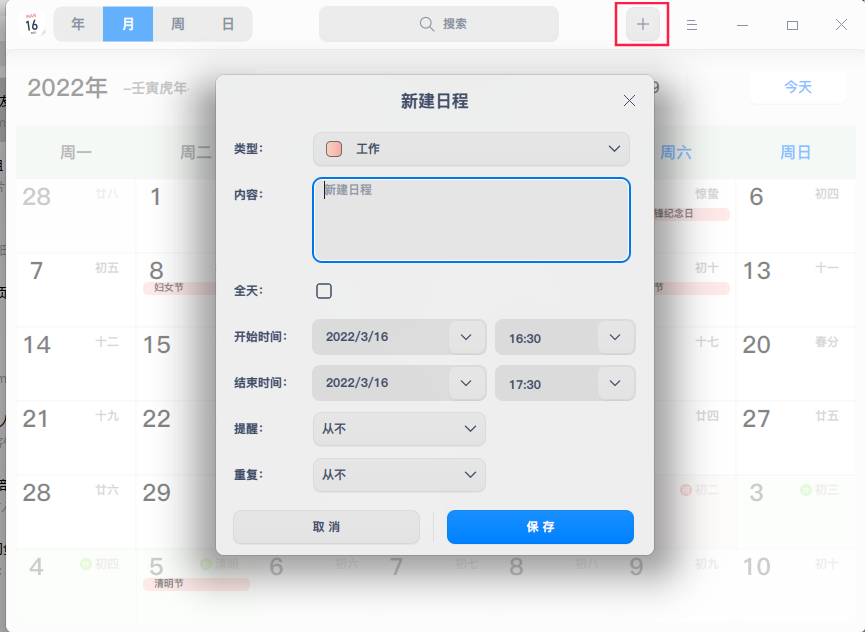The height and width of the screenshot is (632, 865).
Task: Click the plus icon to add schedule
Action: (x=643, y=24)
